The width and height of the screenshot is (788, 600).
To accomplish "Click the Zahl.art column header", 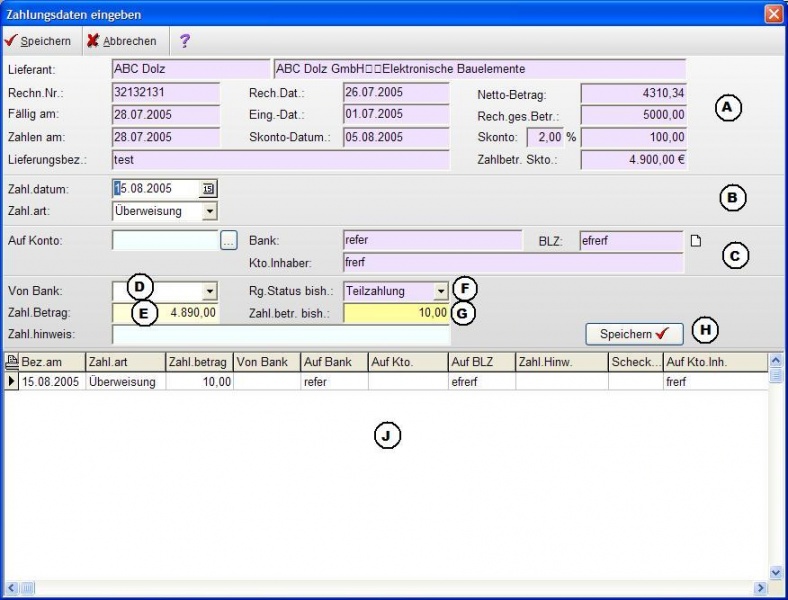I will 125,362.
